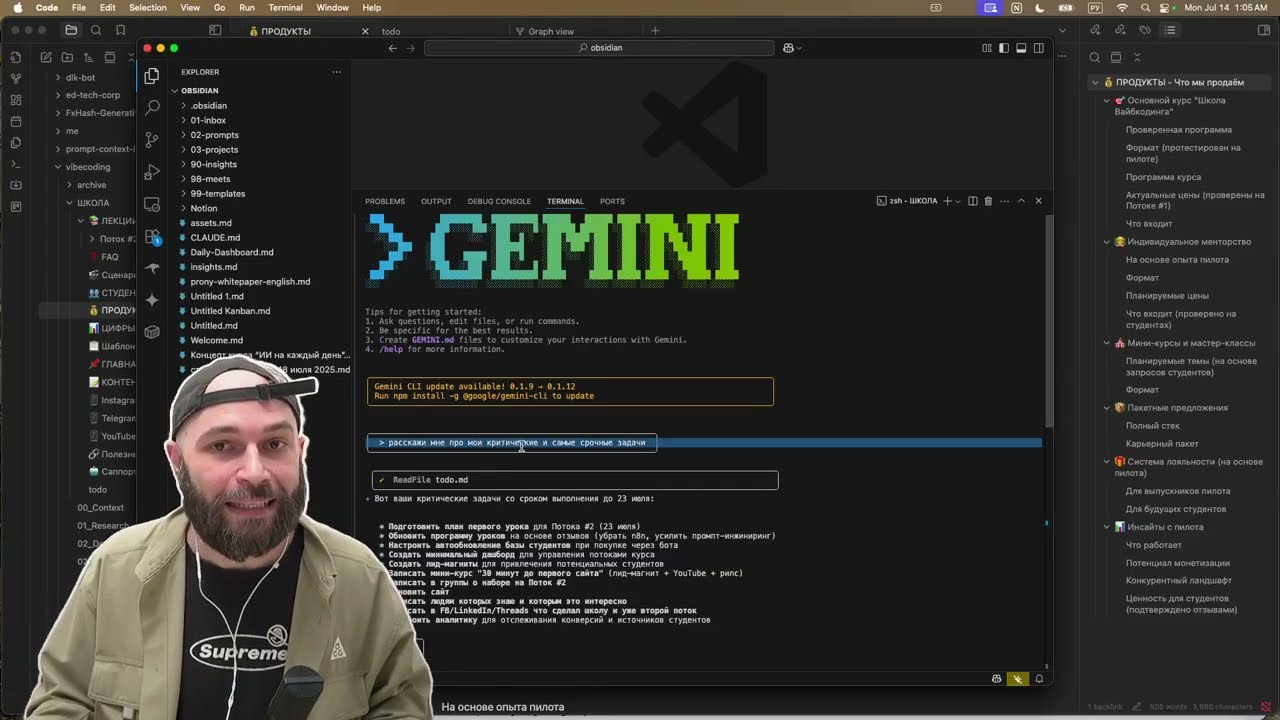Open the Source Control view in activity bar

click(x=152, y=139)
